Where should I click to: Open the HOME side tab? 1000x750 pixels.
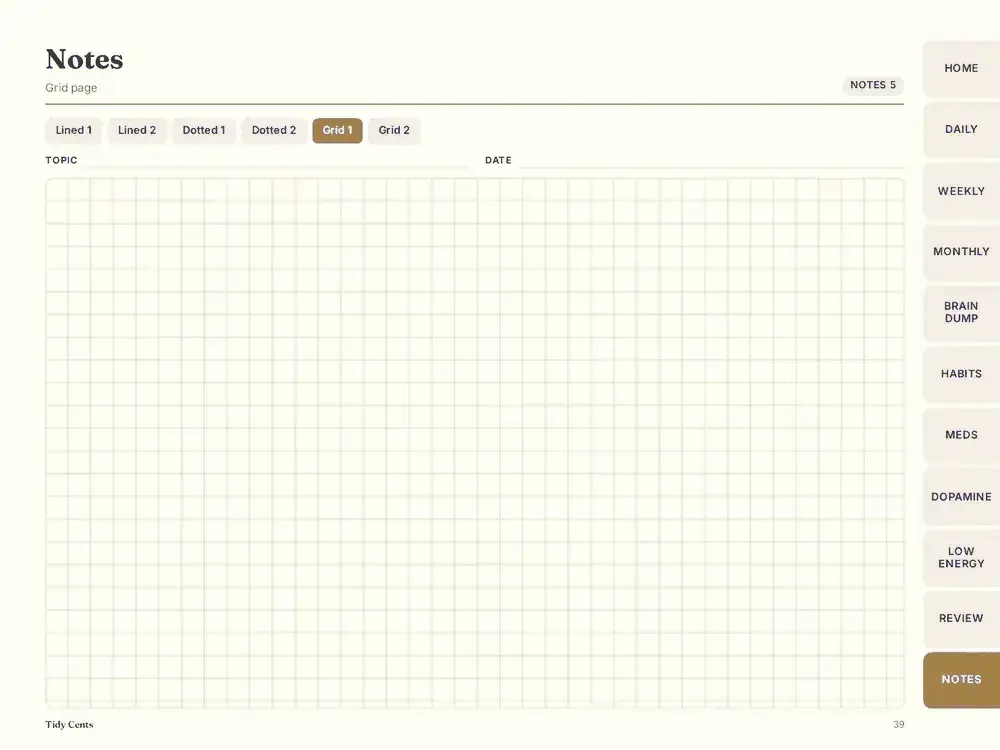(x=961, y=68)
